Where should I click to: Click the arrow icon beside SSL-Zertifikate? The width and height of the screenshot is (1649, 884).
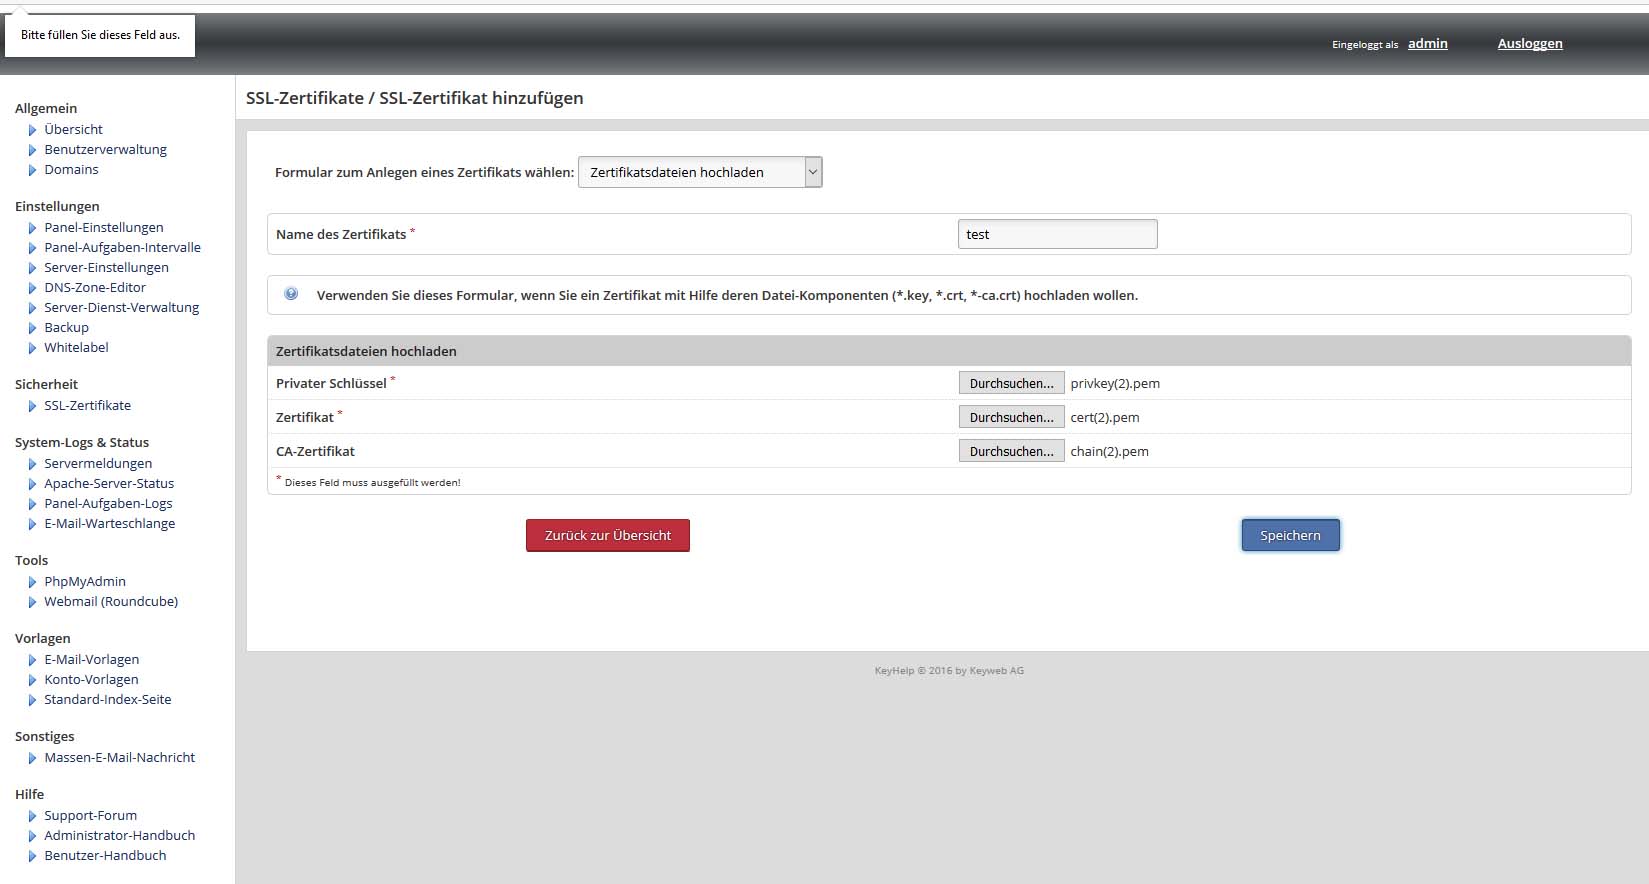[32, 406]
